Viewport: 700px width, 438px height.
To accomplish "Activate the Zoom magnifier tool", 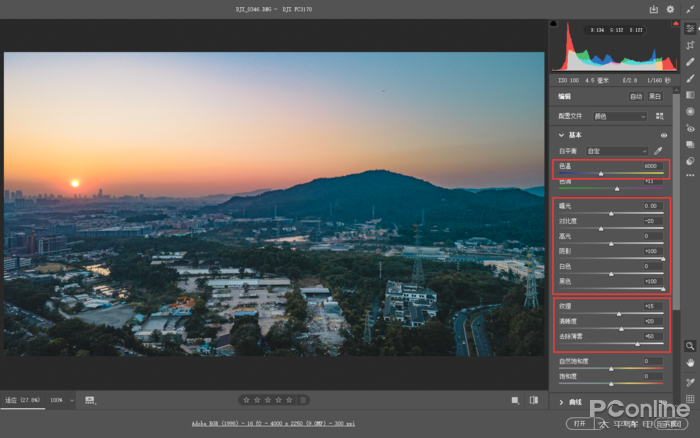I will pyautogui.click(x=690, y=345).
